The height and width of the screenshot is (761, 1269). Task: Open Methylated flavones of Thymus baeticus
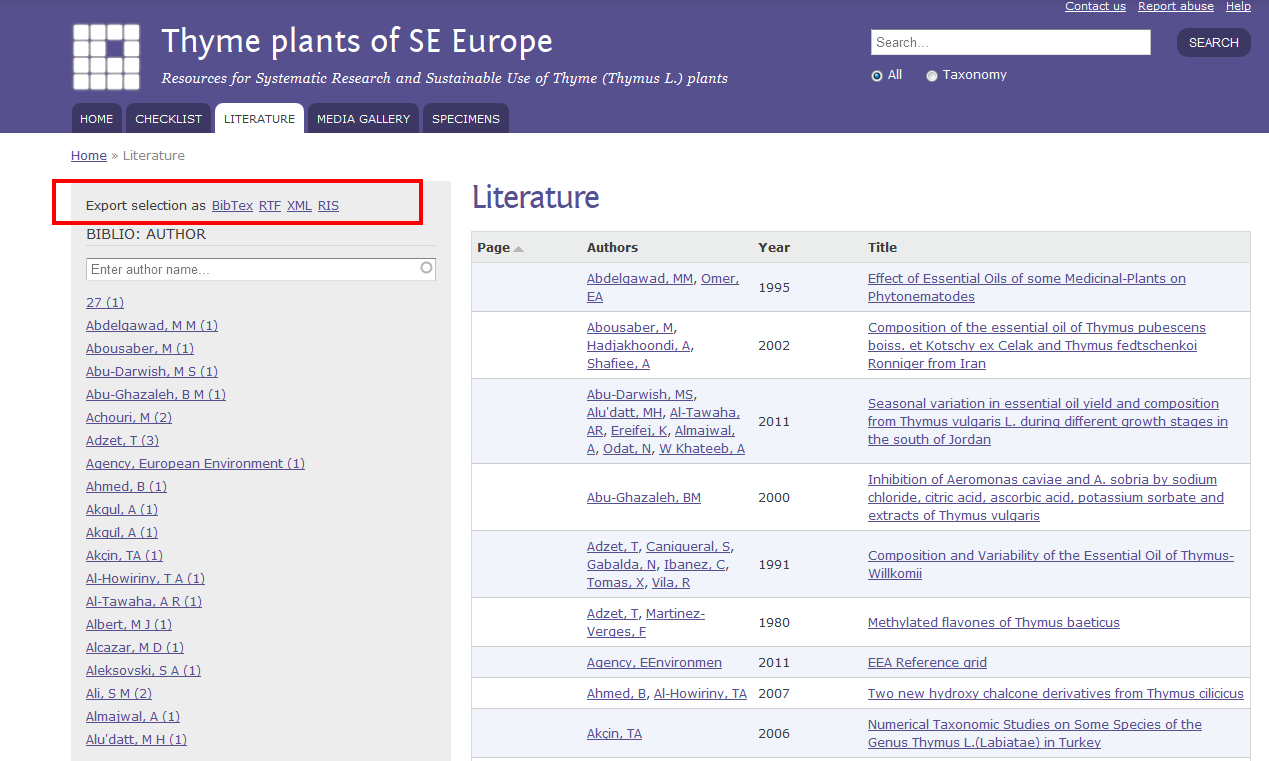(994, 622)
